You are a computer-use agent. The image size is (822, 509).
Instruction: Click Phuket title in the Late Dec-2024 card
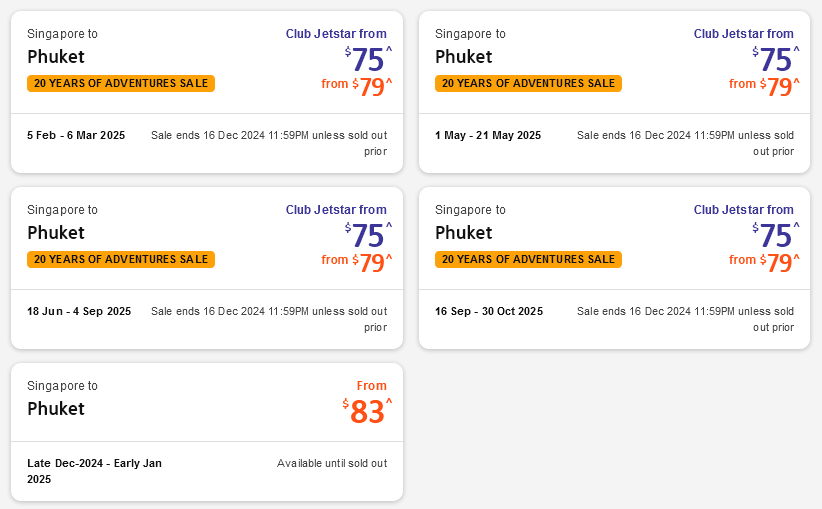point(55,408)
